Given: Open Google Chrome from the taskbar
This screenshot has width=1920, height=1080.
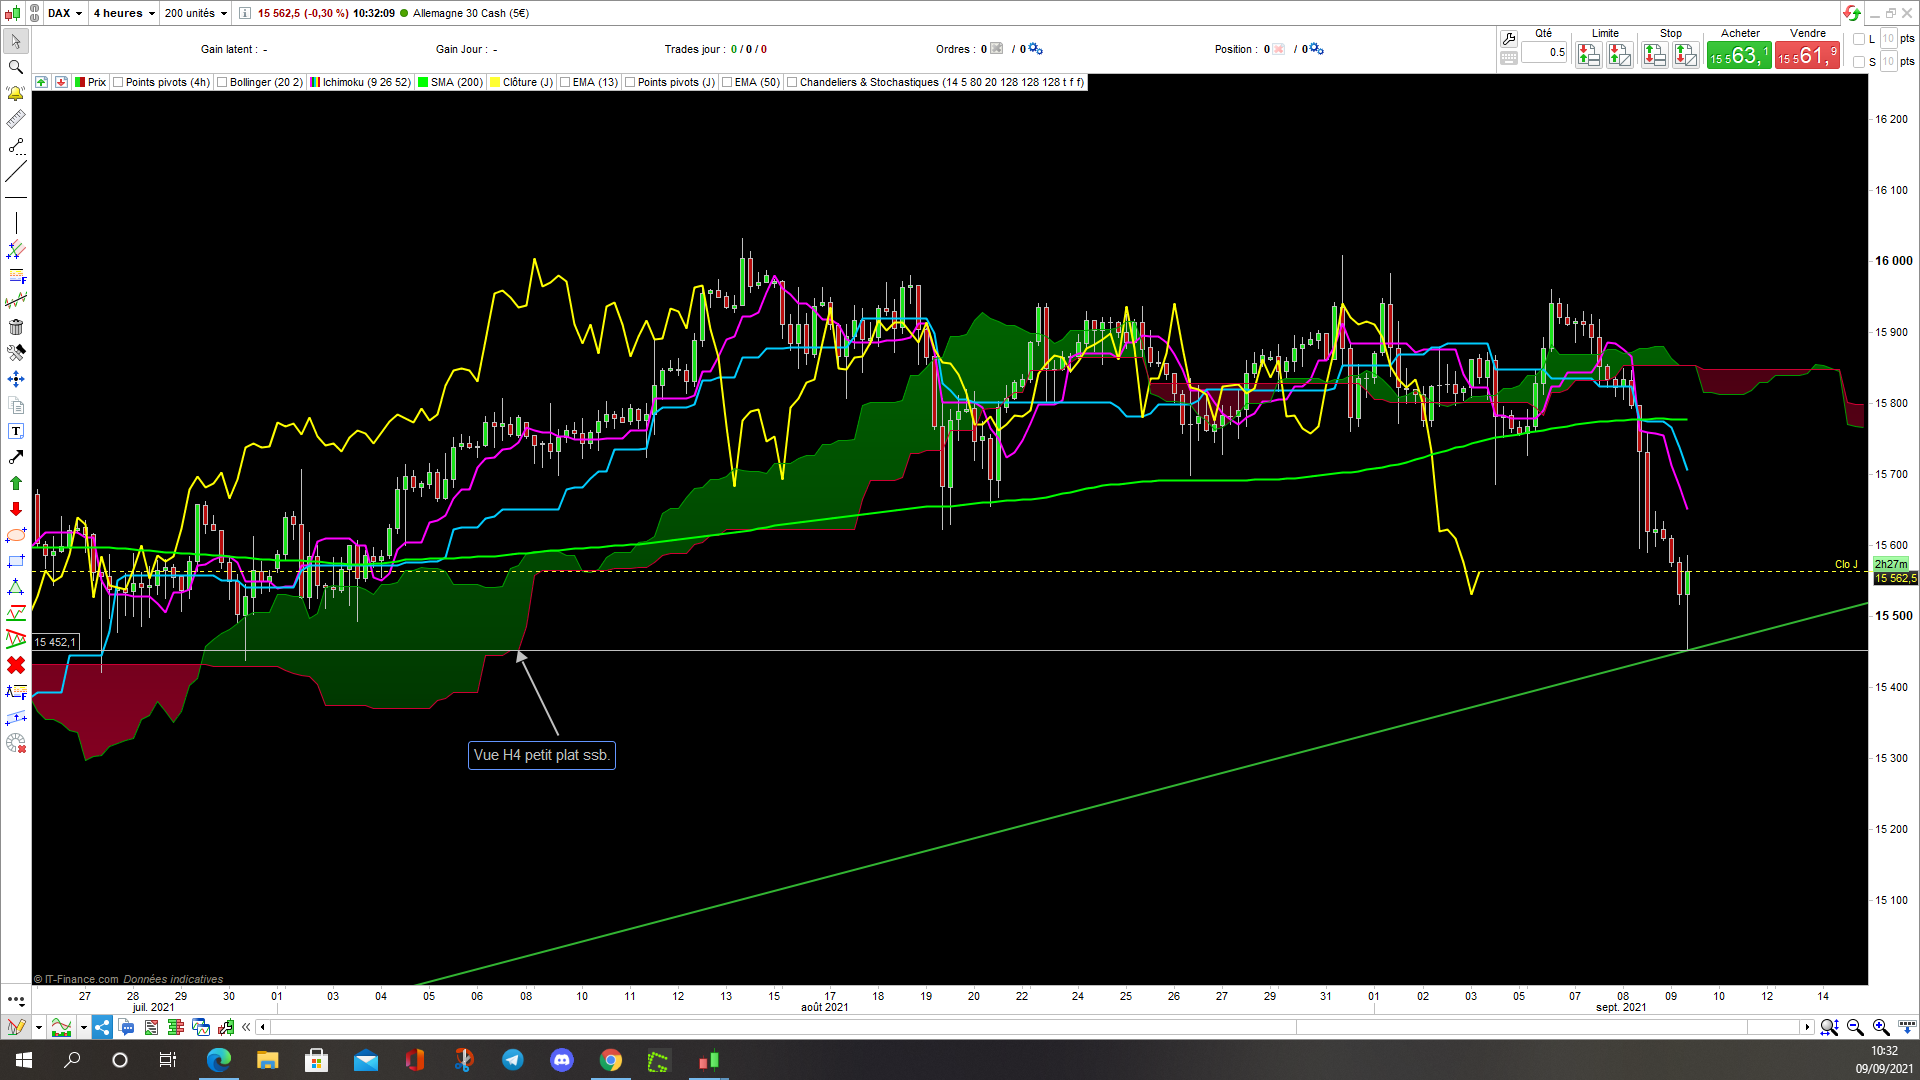Looking at the screenshot, I should [610, 1060].
